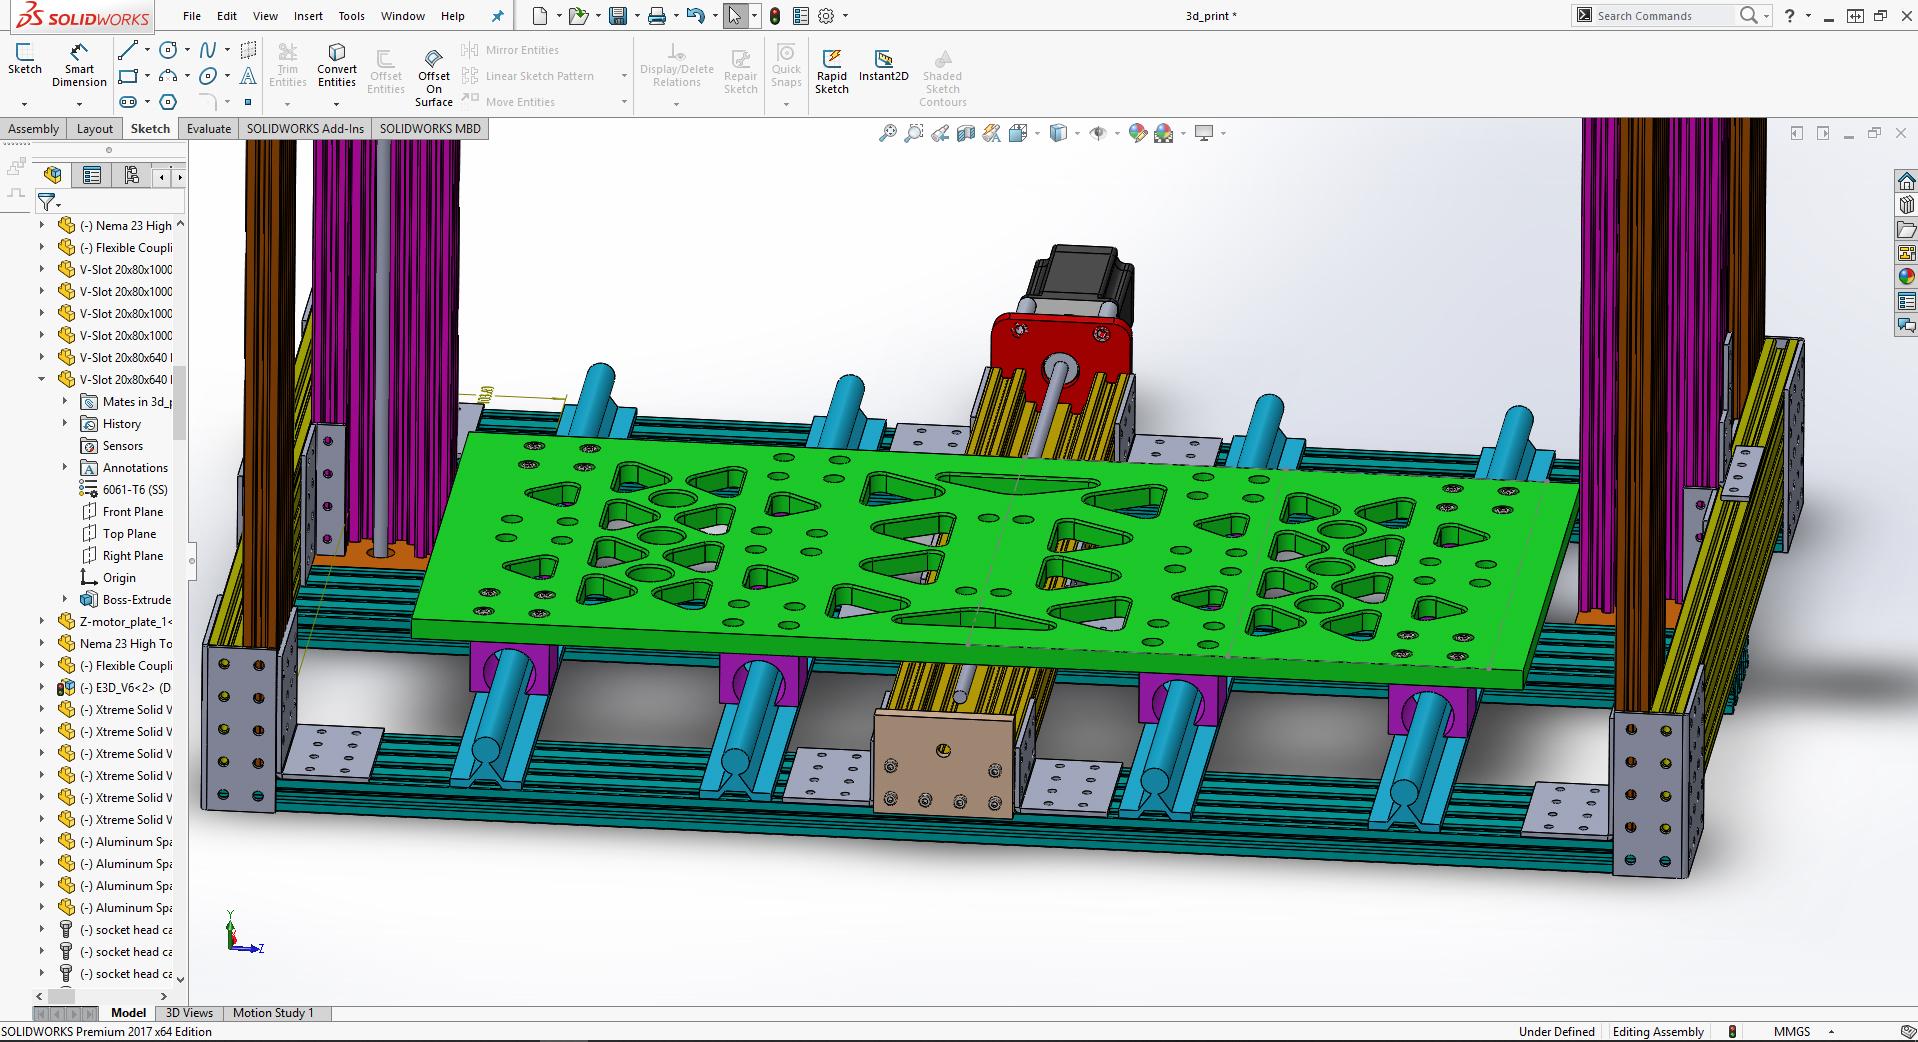
Task: Open the Tools menu
Action: 352,16
